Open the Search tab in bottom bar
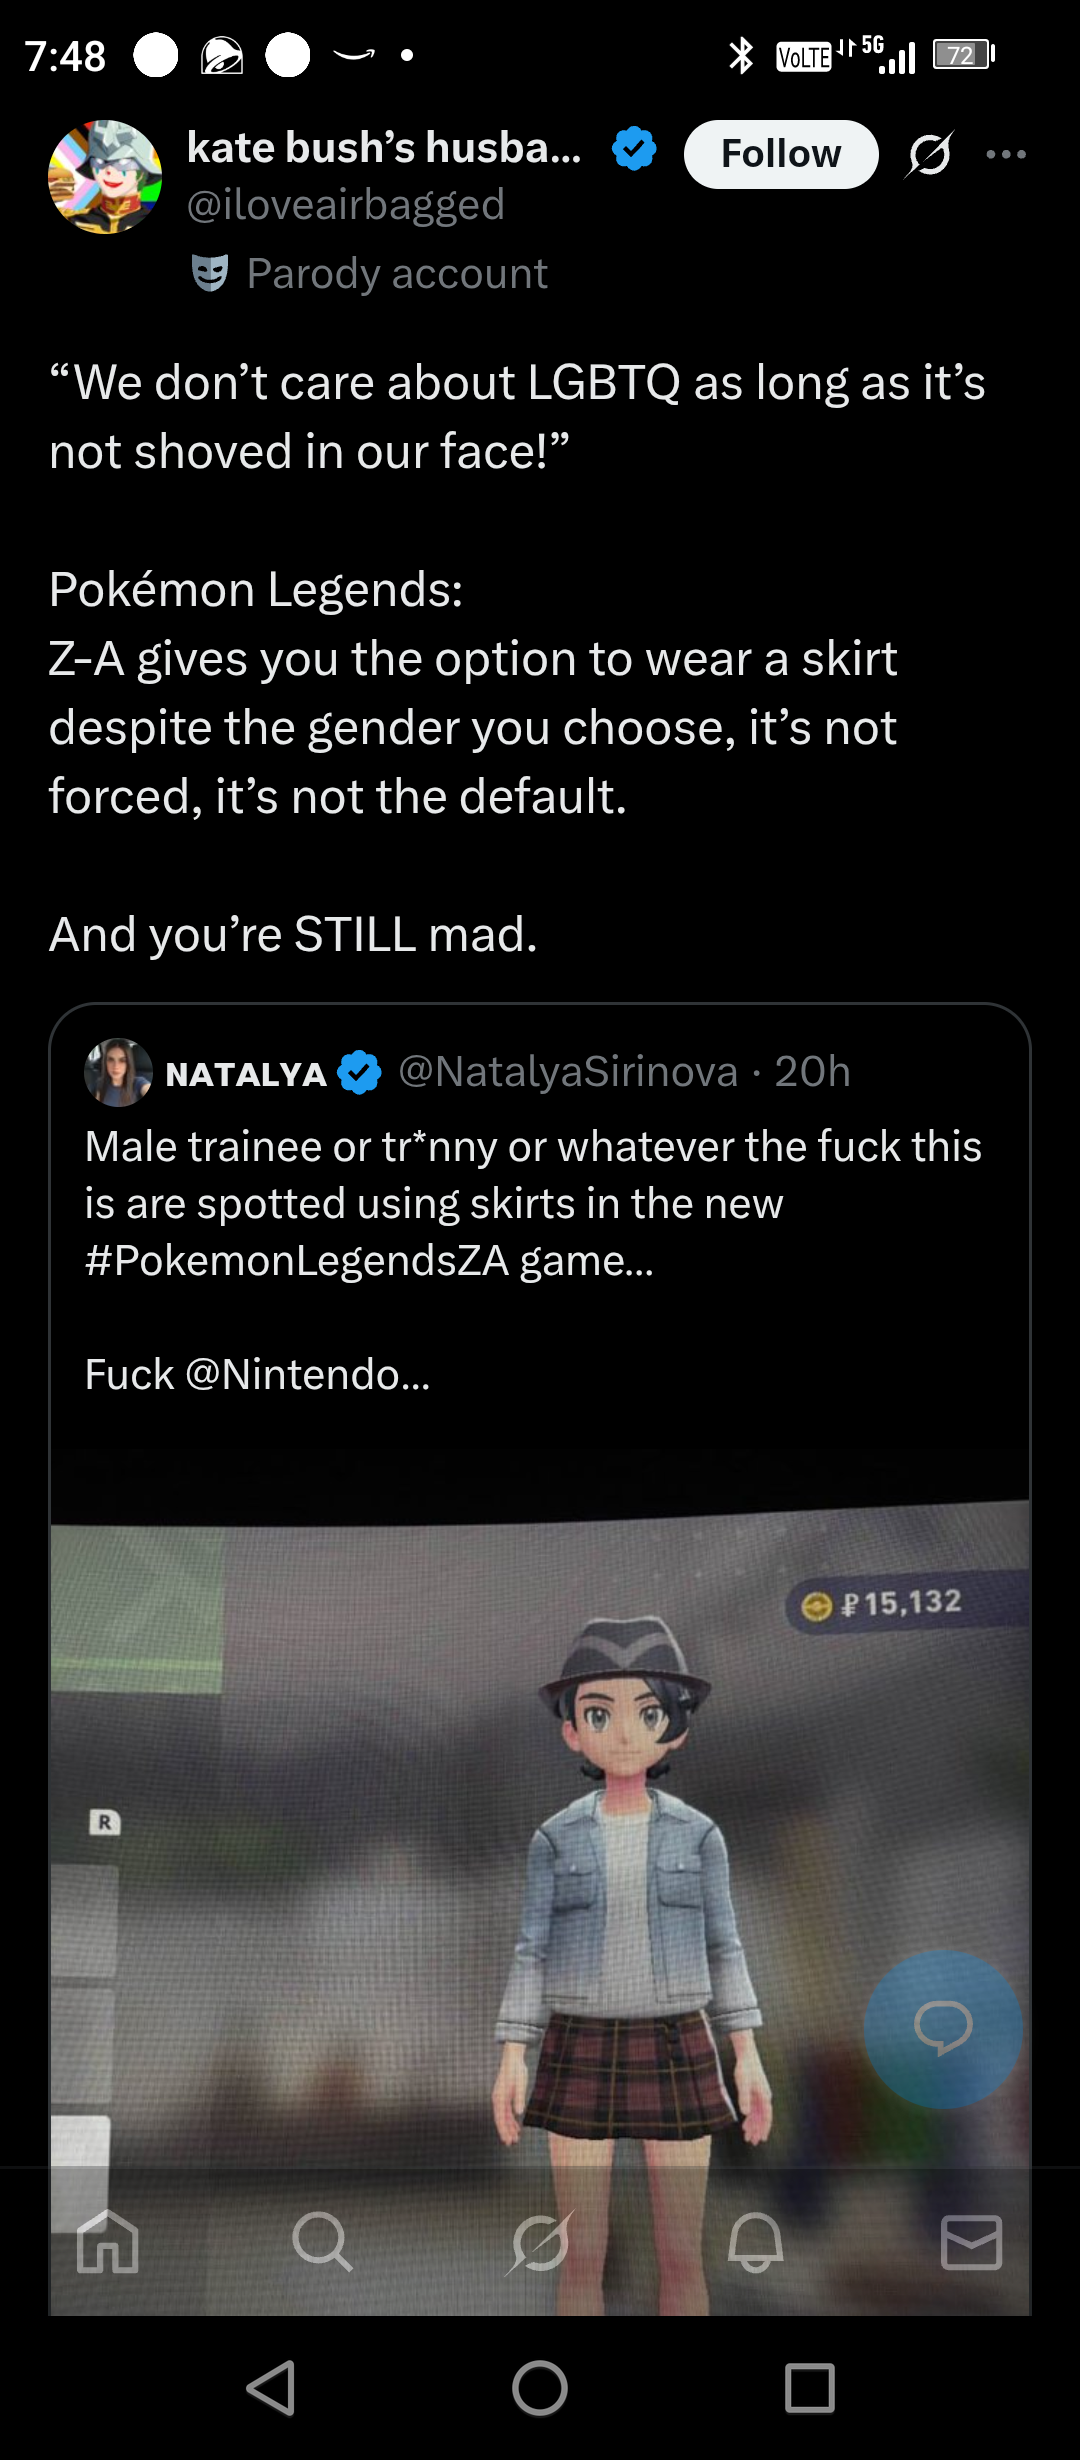 323,2241
